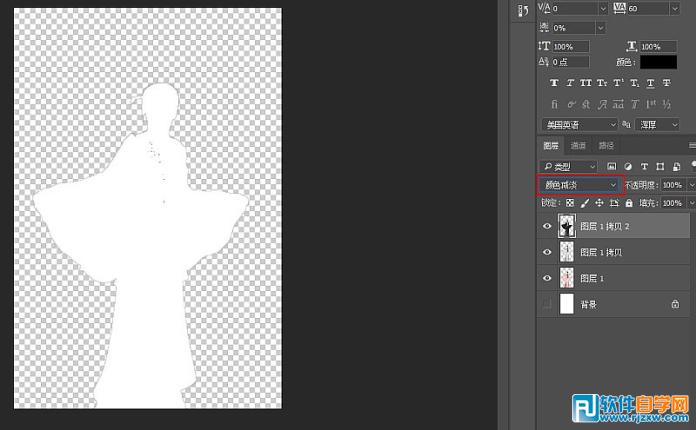Lock image pixels with brush icon
The width and height of the screenshot is (696, 430).
585,203
